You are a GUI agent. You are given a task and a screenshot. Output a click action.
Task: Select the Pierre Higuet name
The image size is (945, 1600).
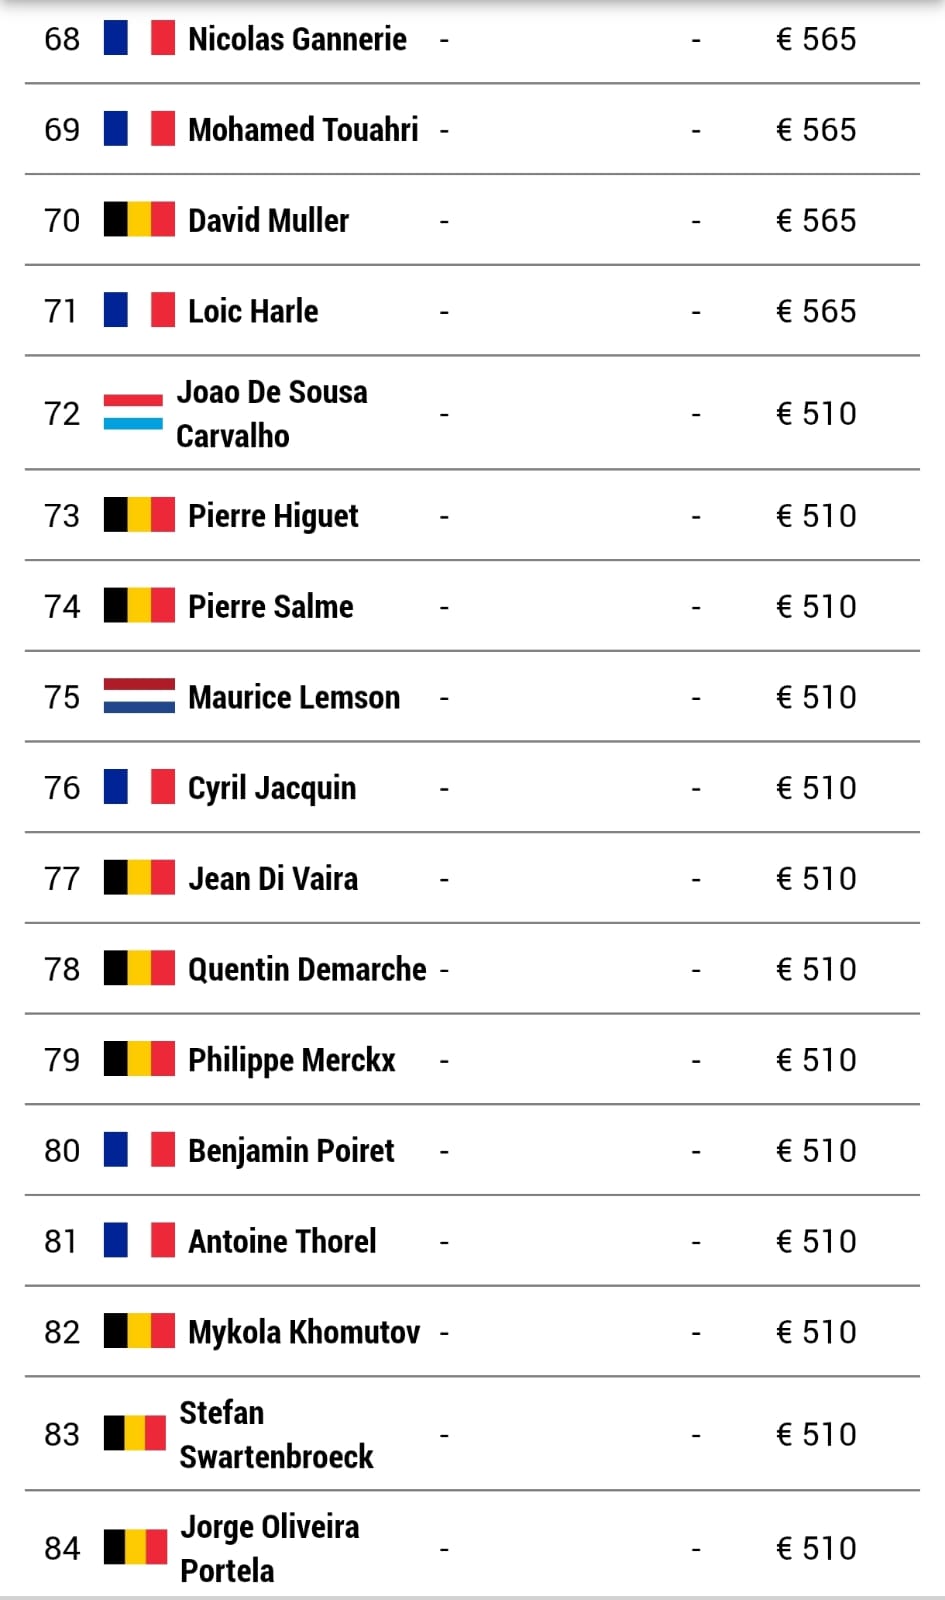(x=273, y=516)
